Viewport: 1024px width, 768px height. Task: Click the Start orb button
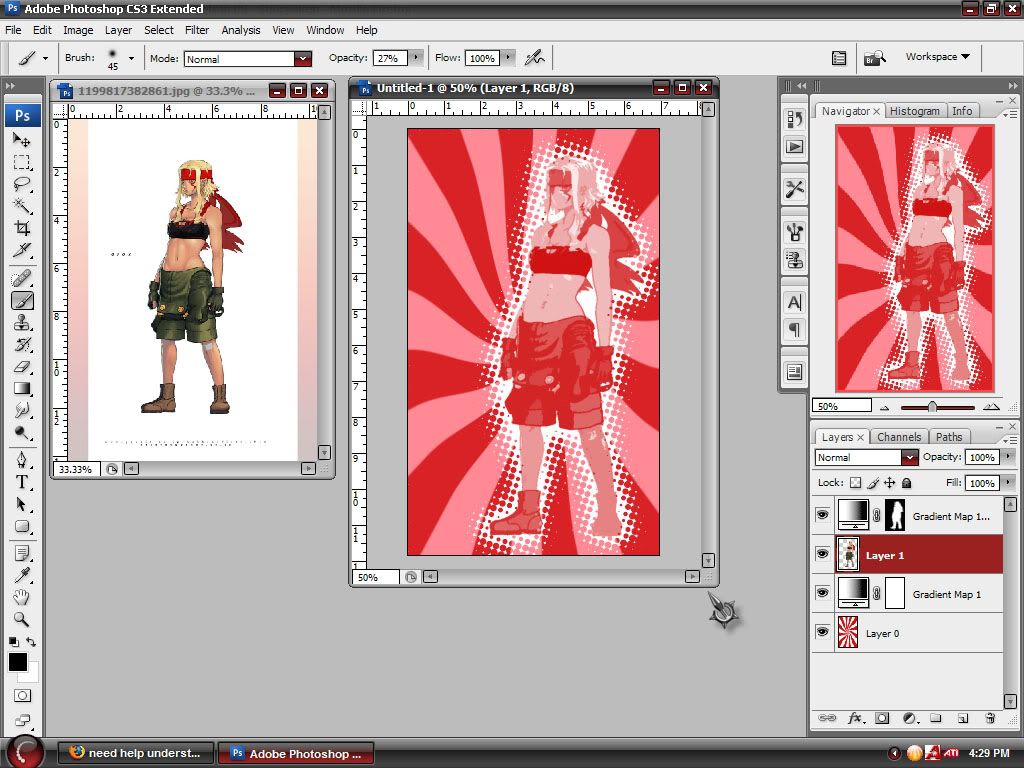point(25,751)
